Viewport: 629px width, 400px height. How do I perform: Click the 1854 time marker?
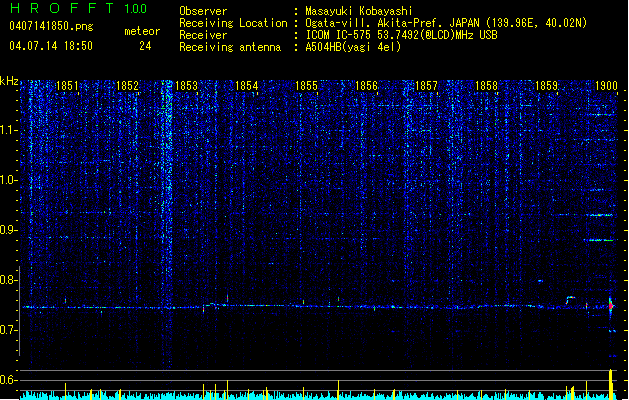[246, 86]
